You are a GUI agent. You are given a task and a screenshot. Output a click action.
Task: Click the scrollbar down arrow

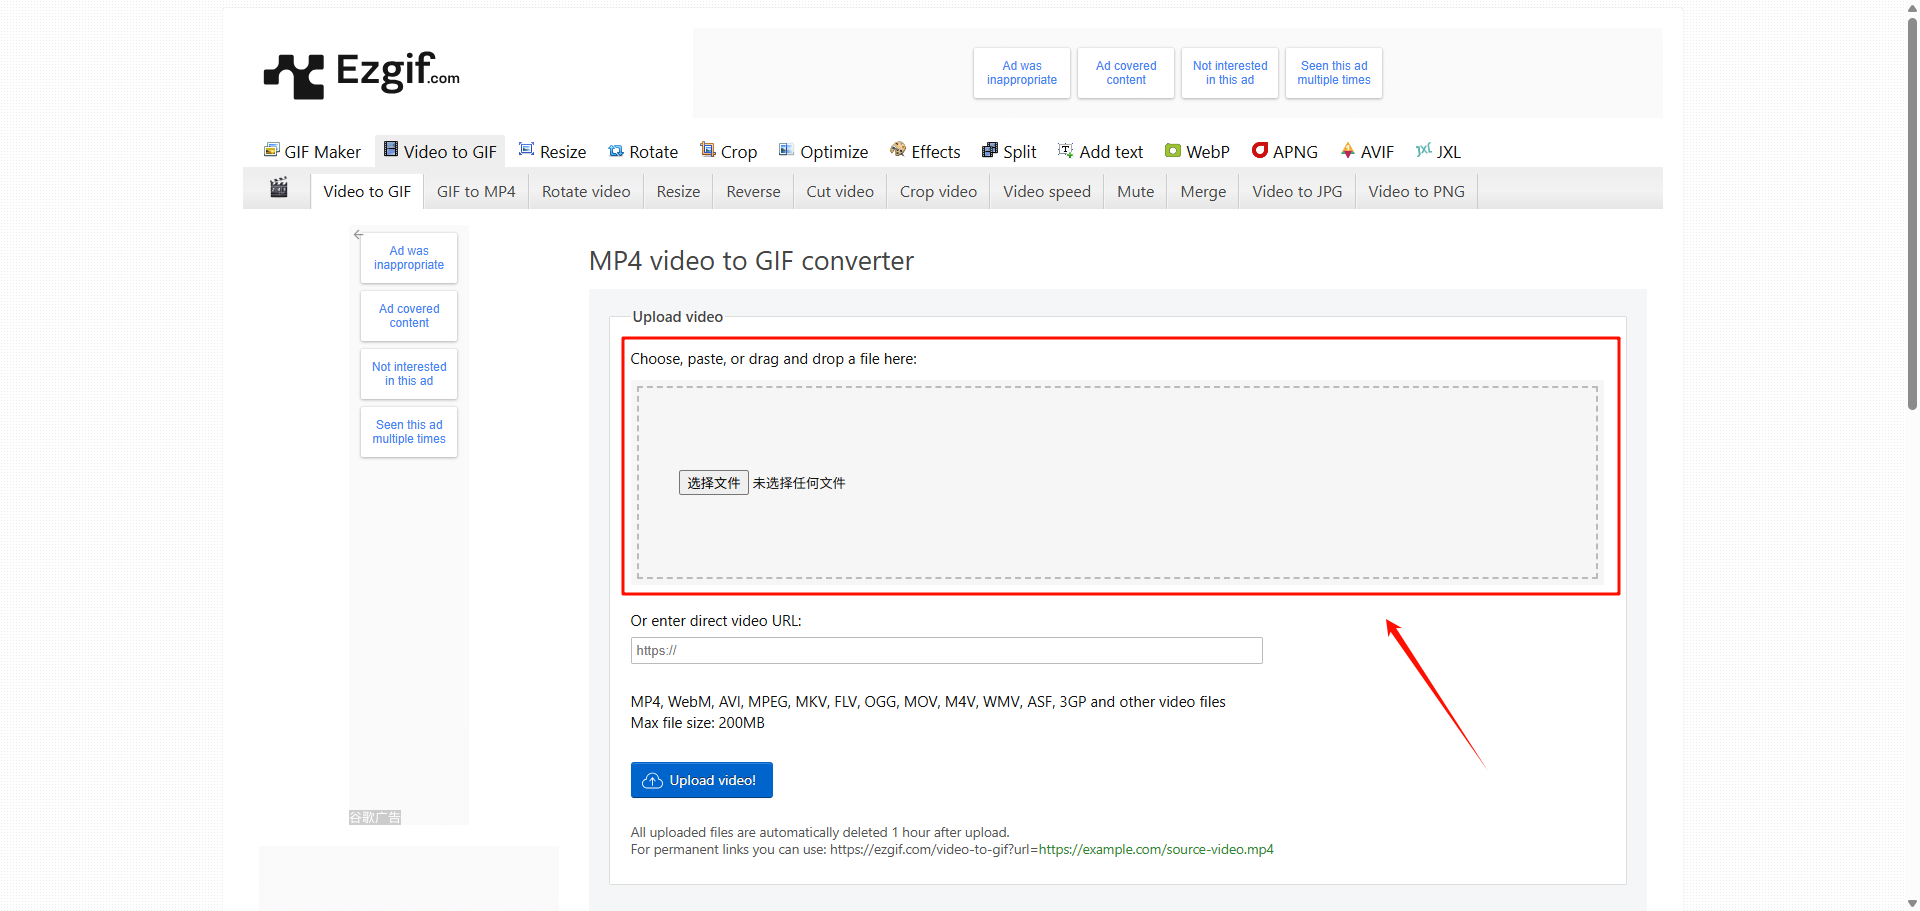[x=1912, y=903]
